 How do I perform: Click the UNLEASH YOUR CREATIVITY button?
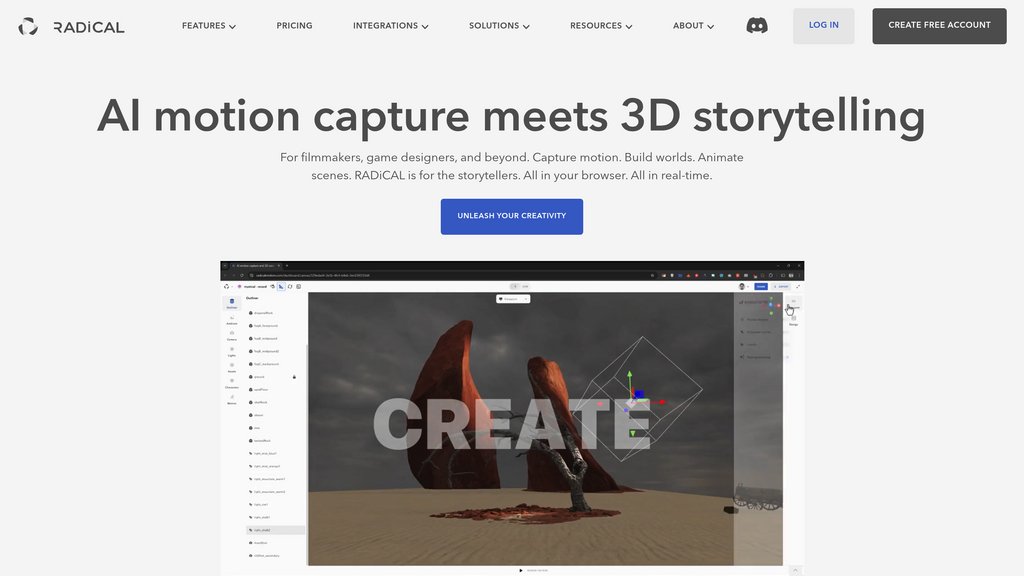512,216
